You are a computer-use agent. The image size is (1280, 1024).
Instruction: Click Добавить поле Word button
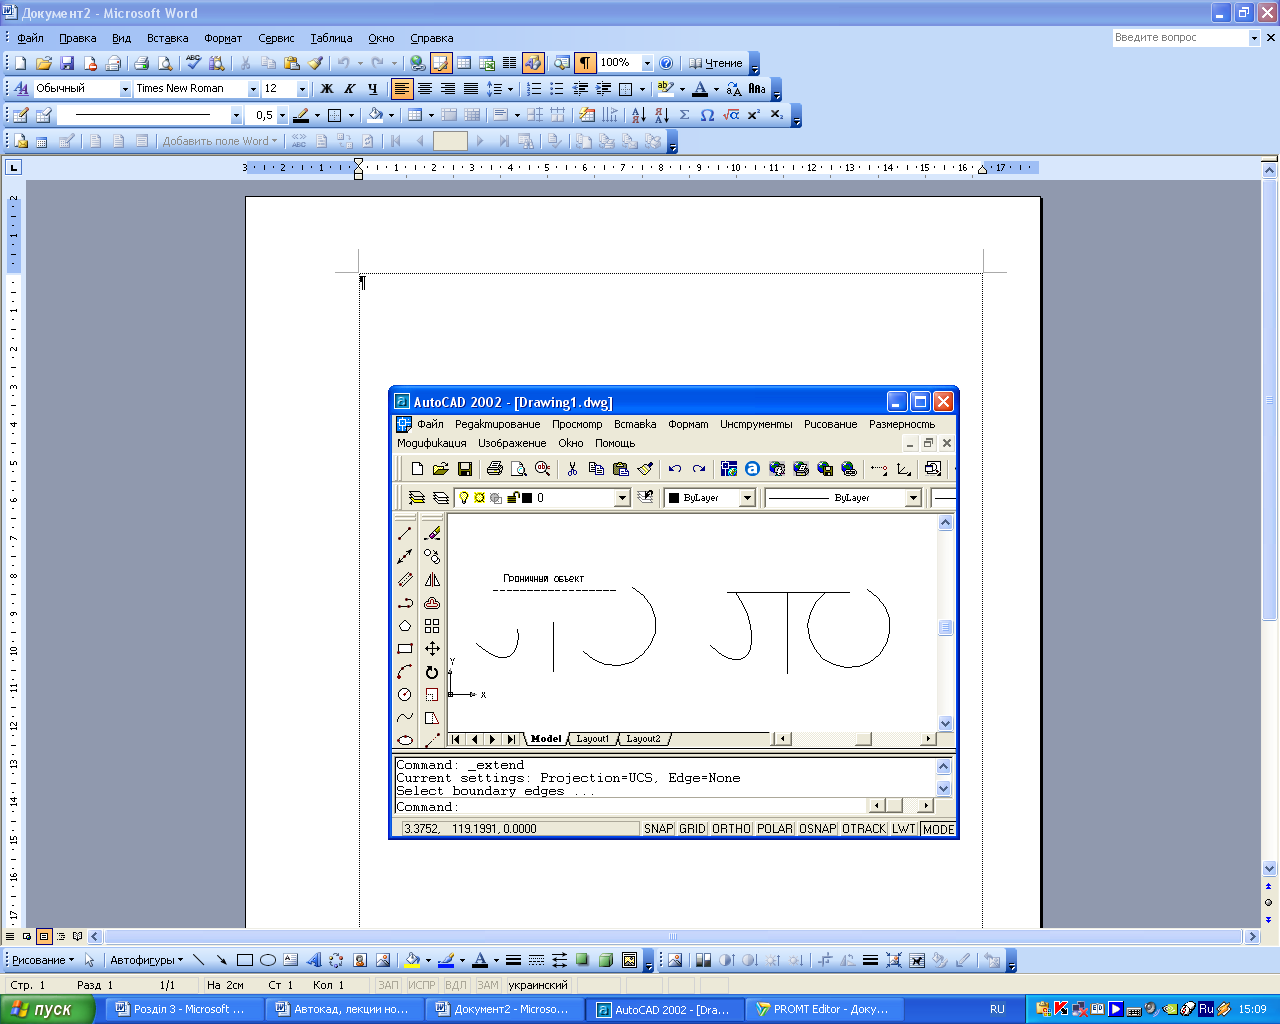[x=219, y=141]
